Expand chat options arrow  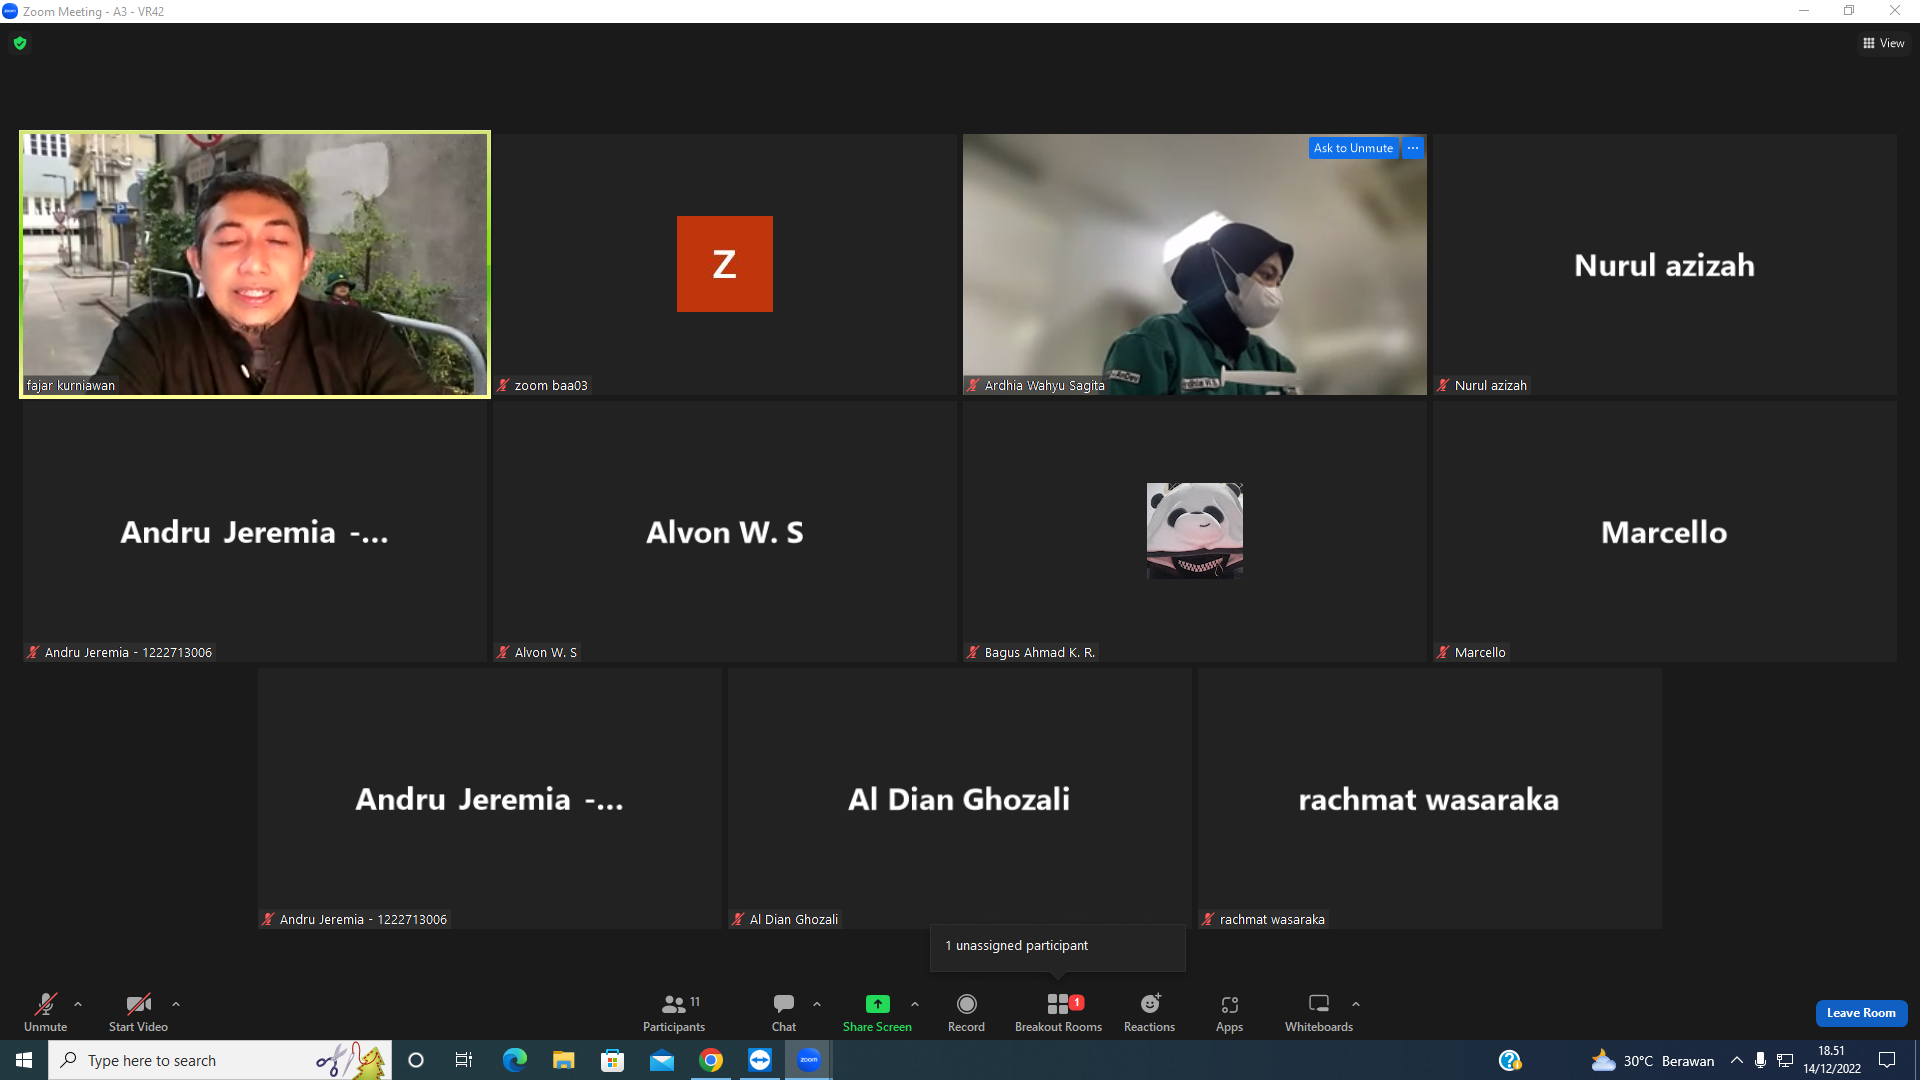pyautogui.click(x=817, y=1004)
